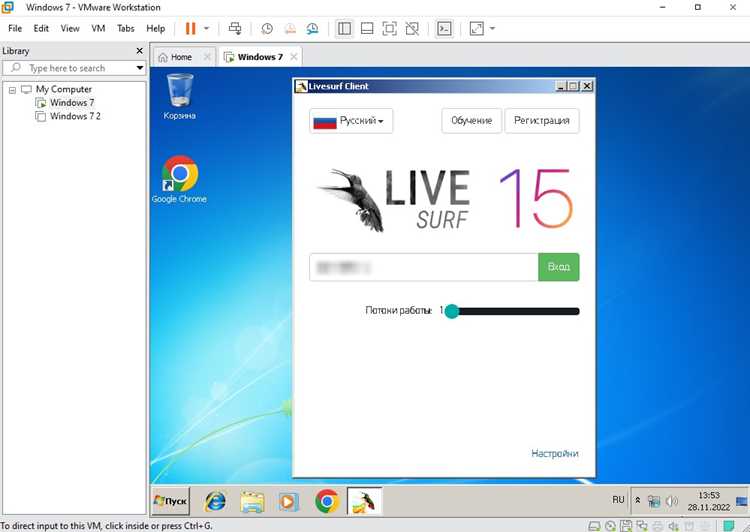The width and height of the screenshot is (750, 532).
Task: Open the snapshot manager toolbar icon
Action: coord(312,29)
